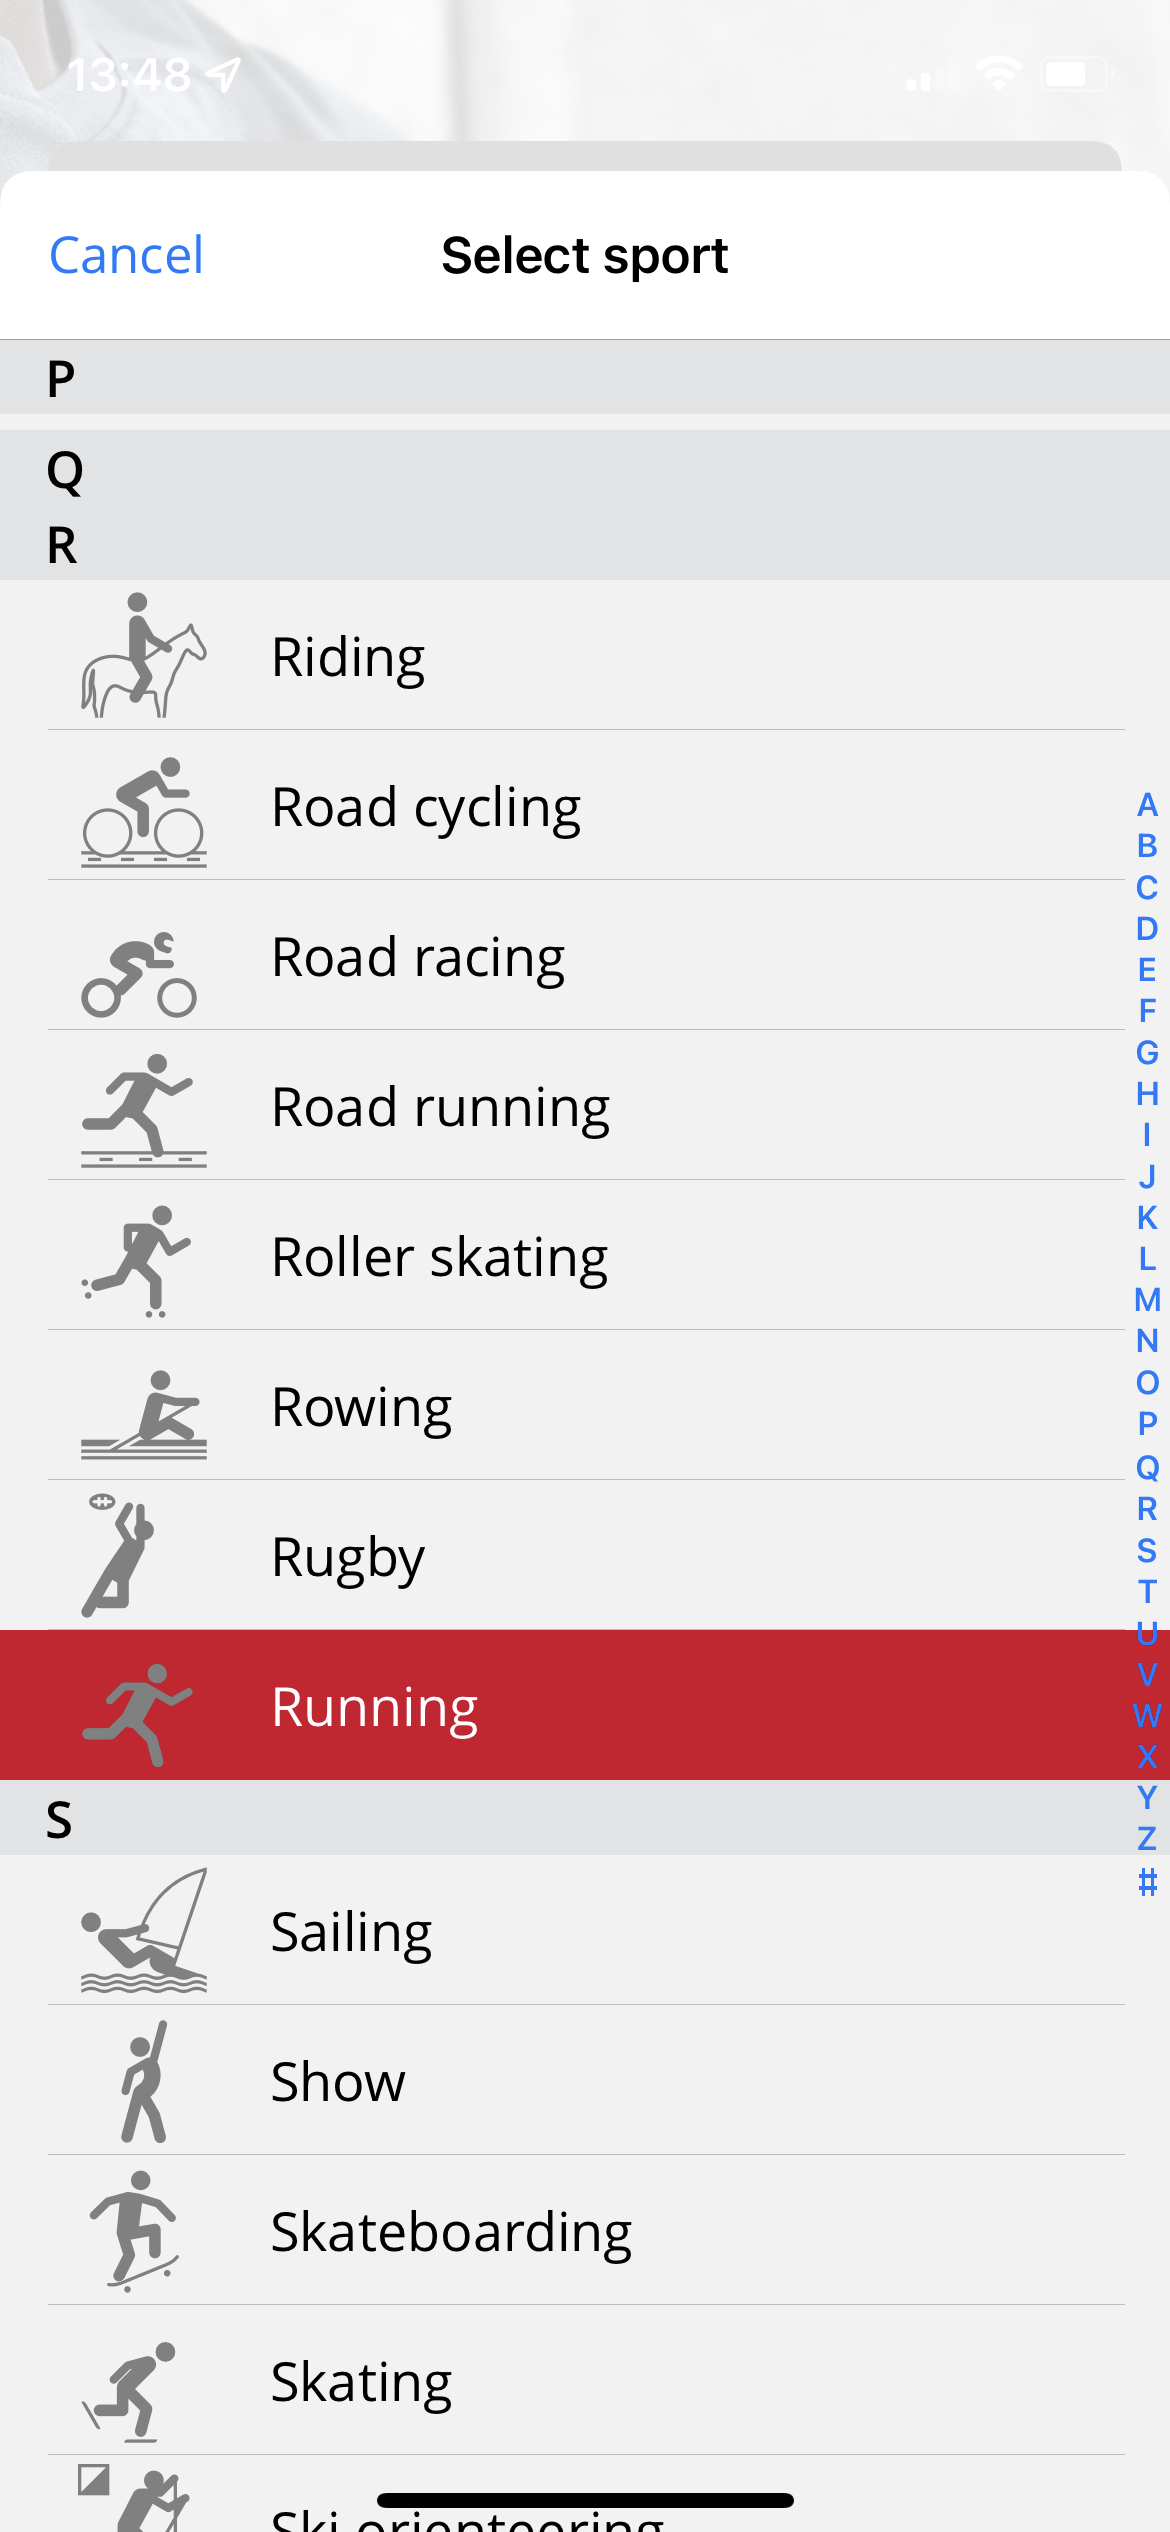Tap the horse Riding icon
The image size is (1170, 2532).
[x=143, y=656]
